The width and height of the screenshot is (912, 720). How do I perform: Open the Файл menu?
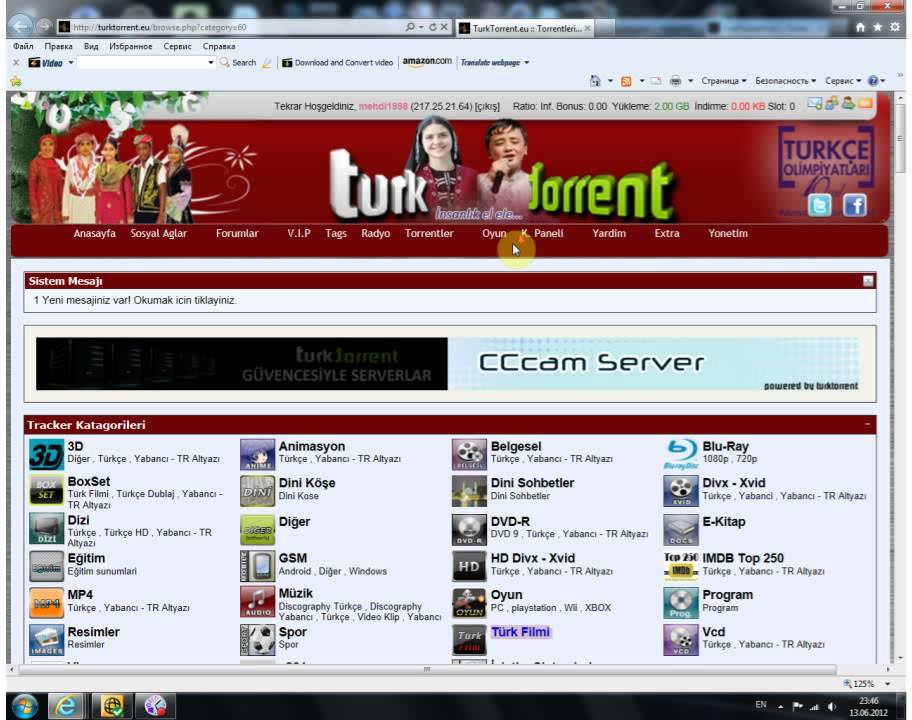(x=23, y=46)
